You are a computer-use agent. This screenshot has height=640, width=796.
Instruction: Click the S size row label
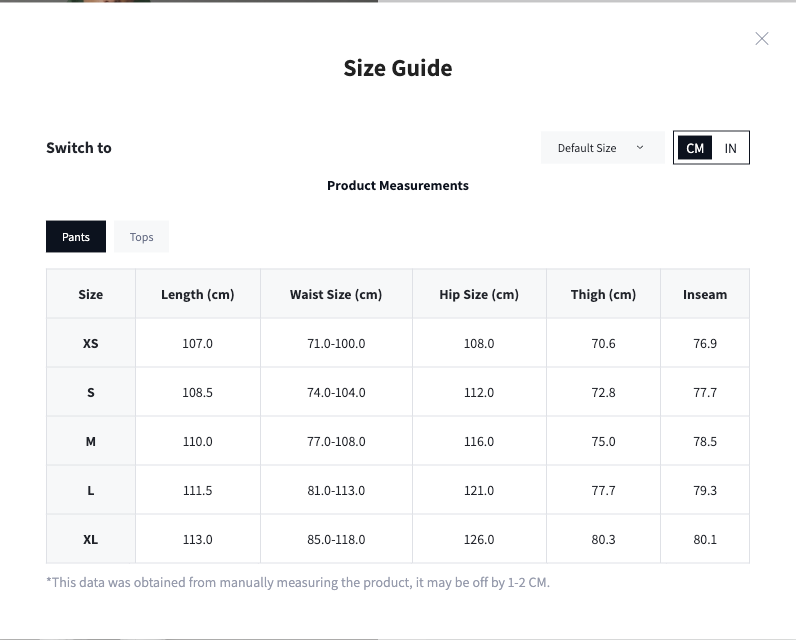click(91, 392)
